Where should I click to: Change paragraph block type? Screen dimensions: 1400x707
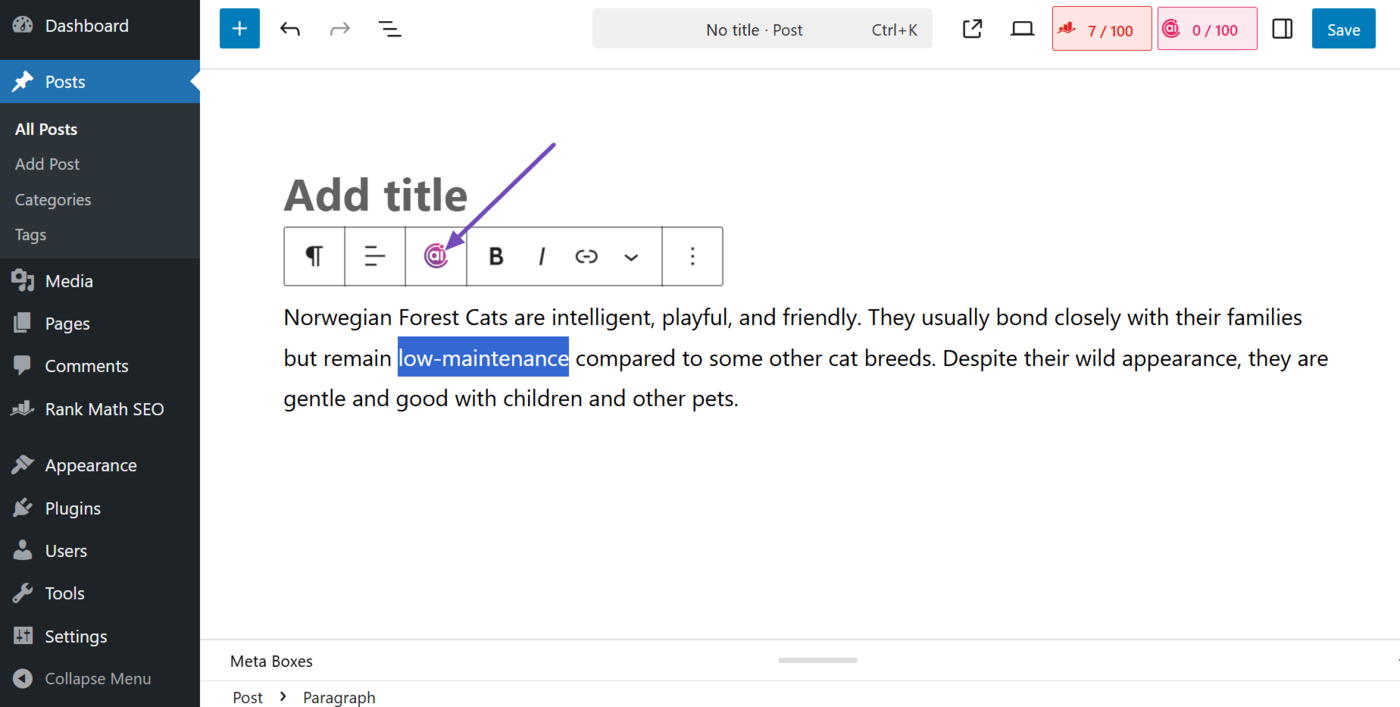click(x=314, y=256)
